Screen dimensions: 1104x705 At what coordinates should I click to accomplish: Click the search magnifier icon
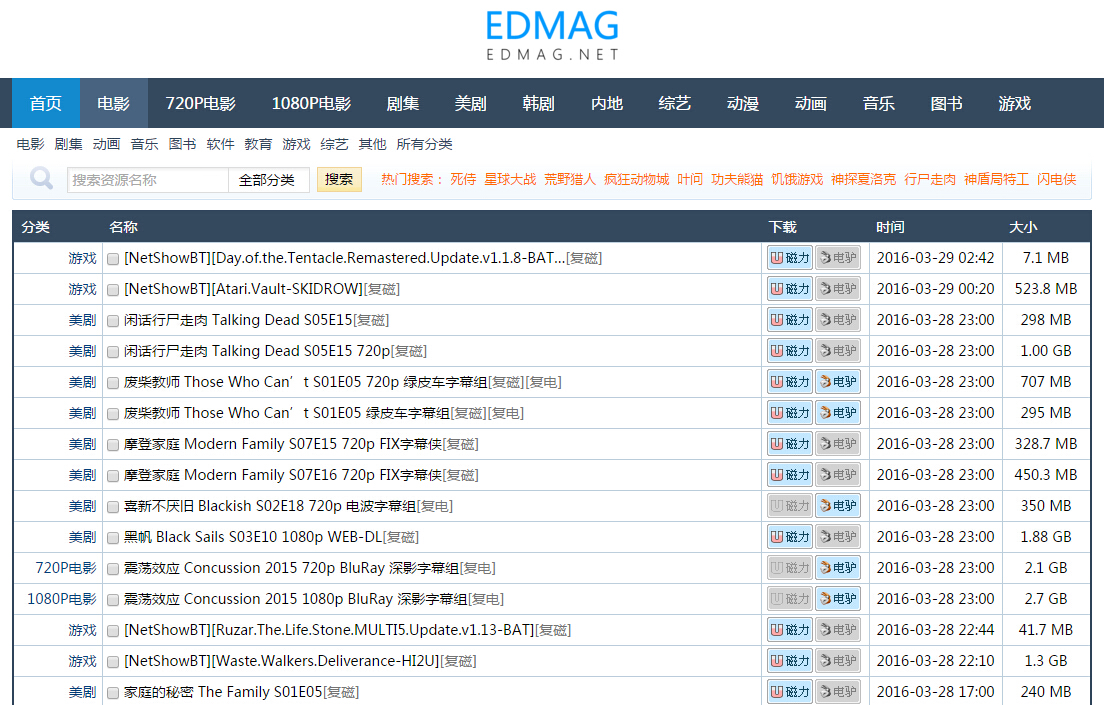(x=40, y=178)
